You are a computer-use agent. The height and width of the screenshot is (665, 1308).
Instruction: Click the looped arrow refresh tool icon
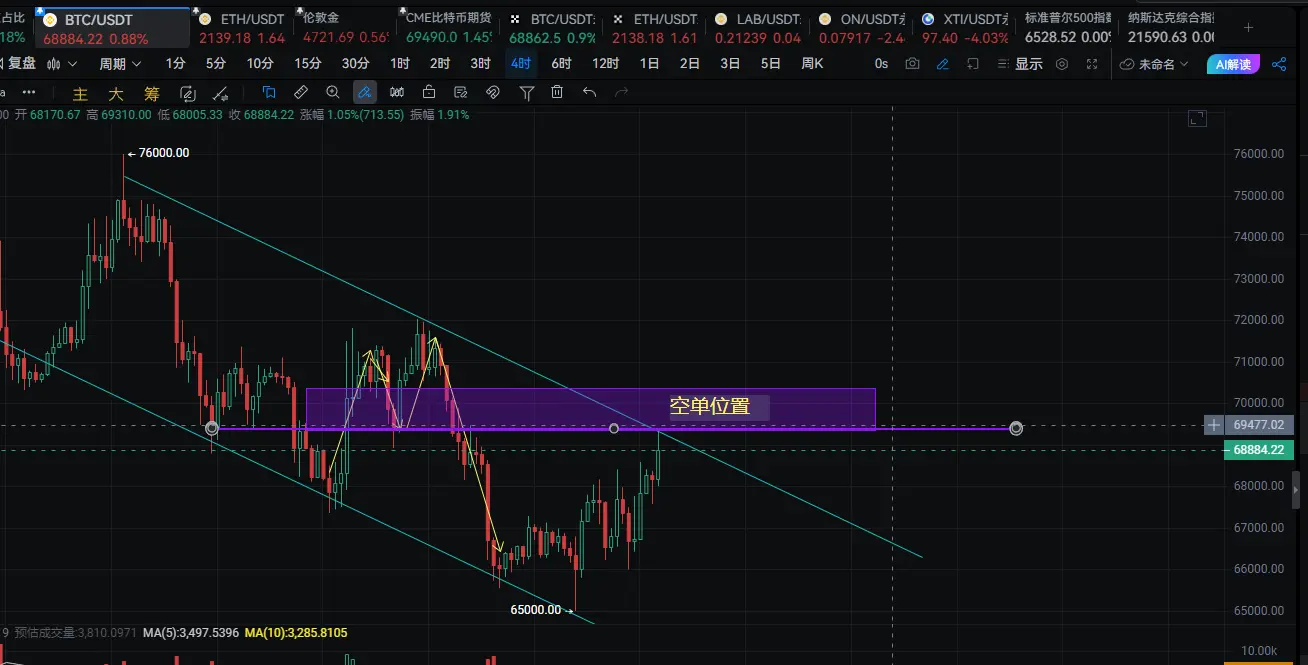click(187, 93)
